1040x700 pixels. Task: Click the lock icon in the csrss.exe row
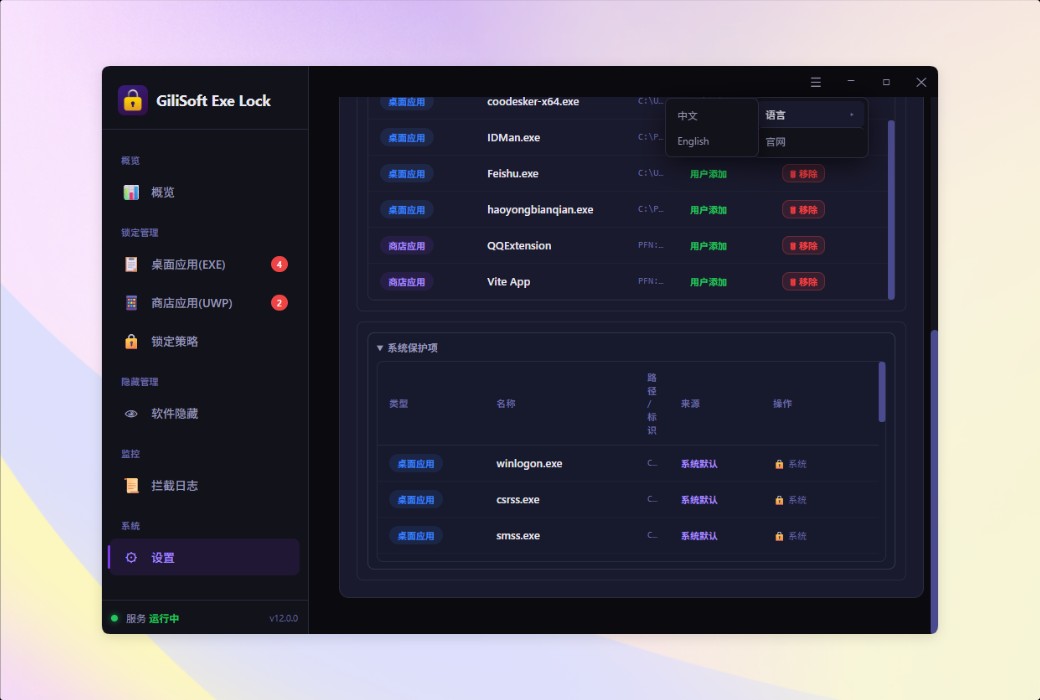779,500
